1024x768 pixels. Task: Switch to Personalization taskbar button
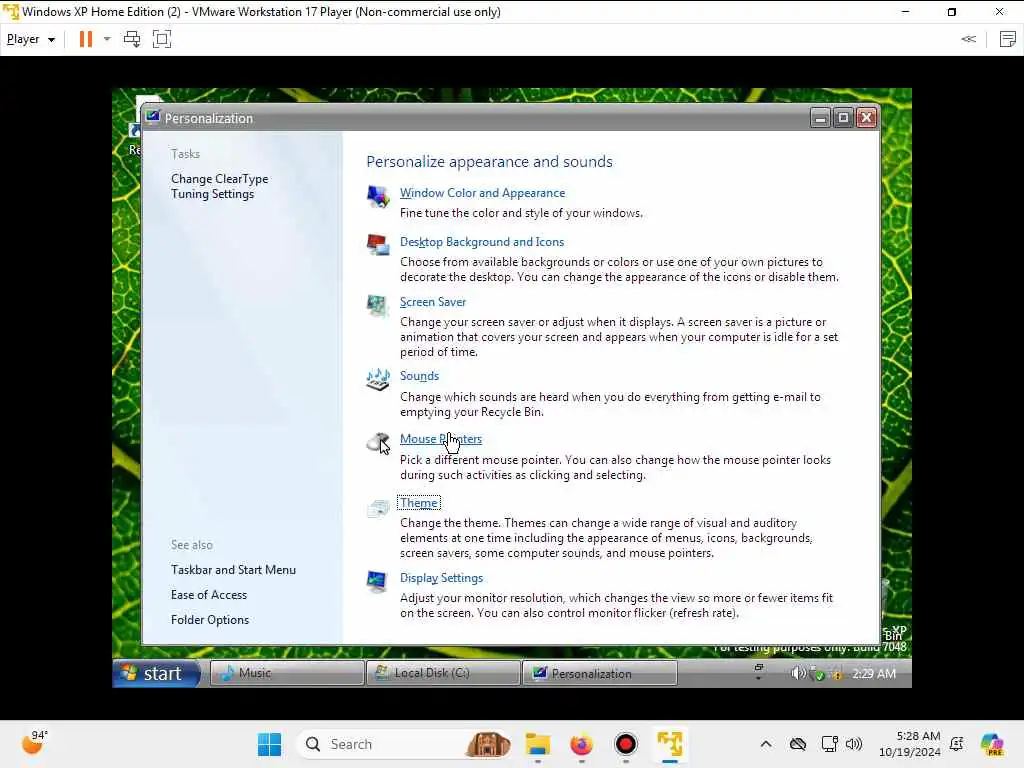600,673
